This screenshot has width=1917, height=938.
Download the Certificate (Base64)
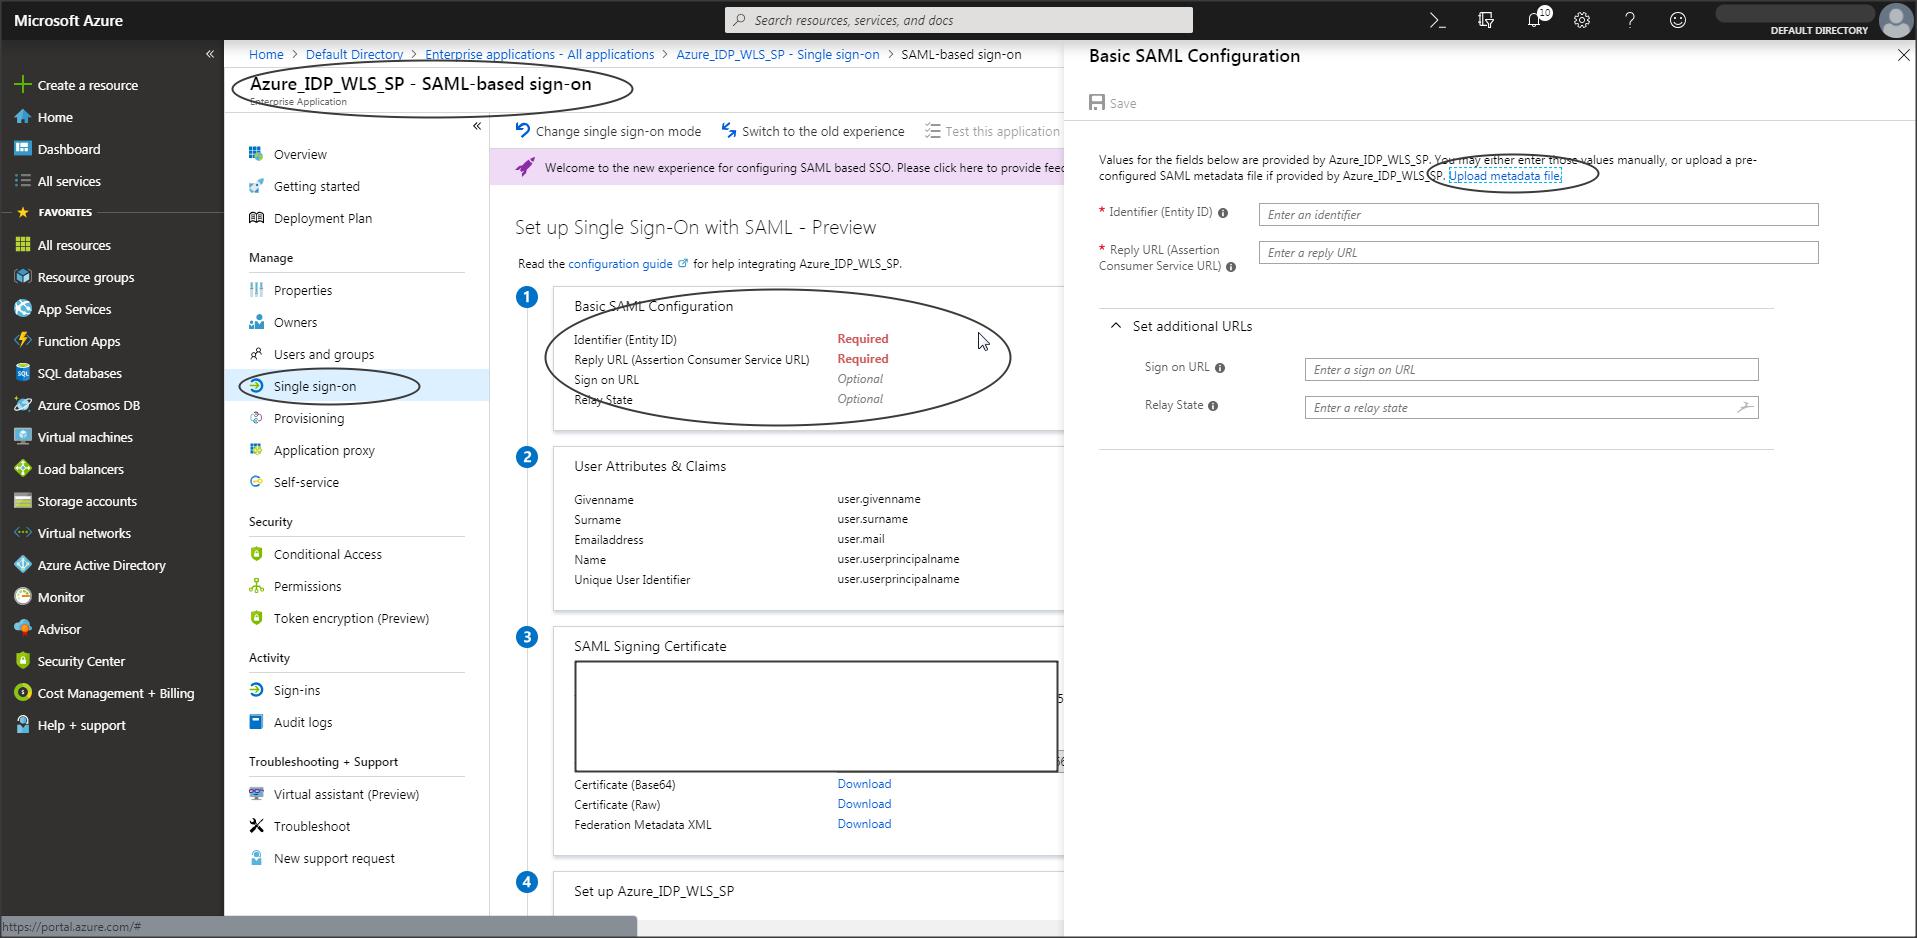click(864, 784)
